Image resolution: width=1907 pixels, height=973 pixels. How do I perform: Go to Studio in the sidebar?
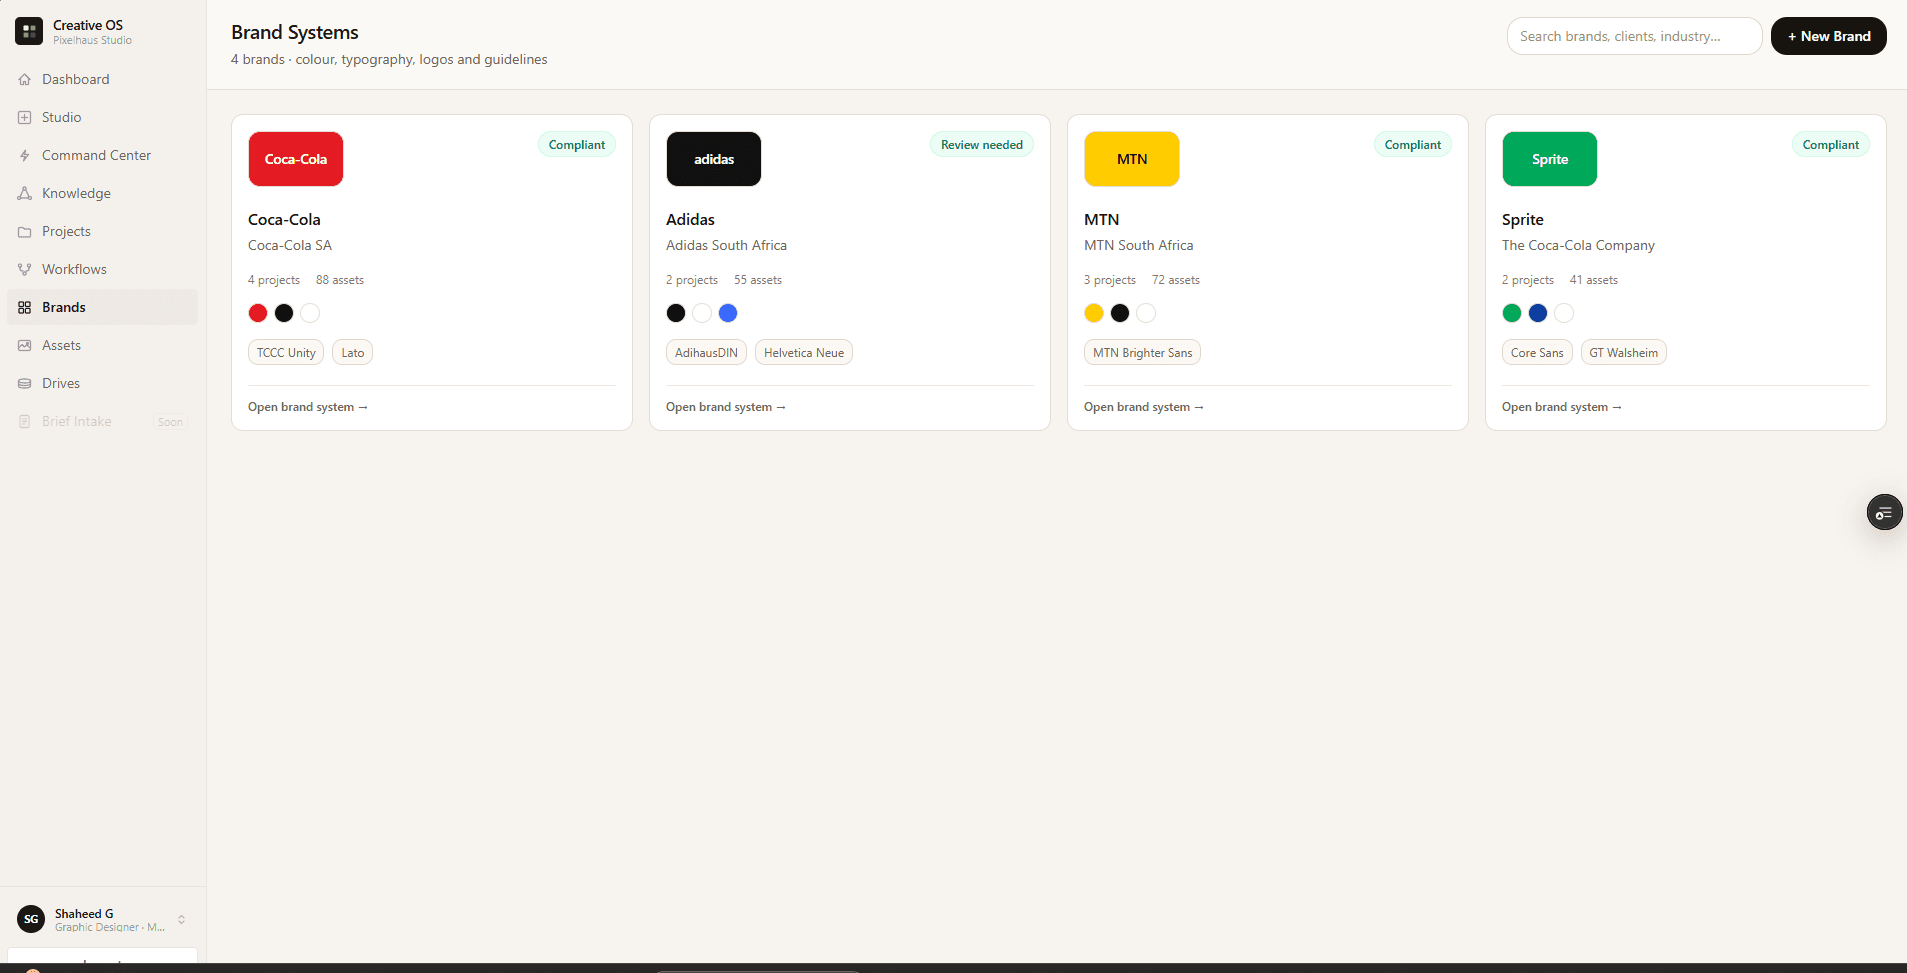point(102,117)
